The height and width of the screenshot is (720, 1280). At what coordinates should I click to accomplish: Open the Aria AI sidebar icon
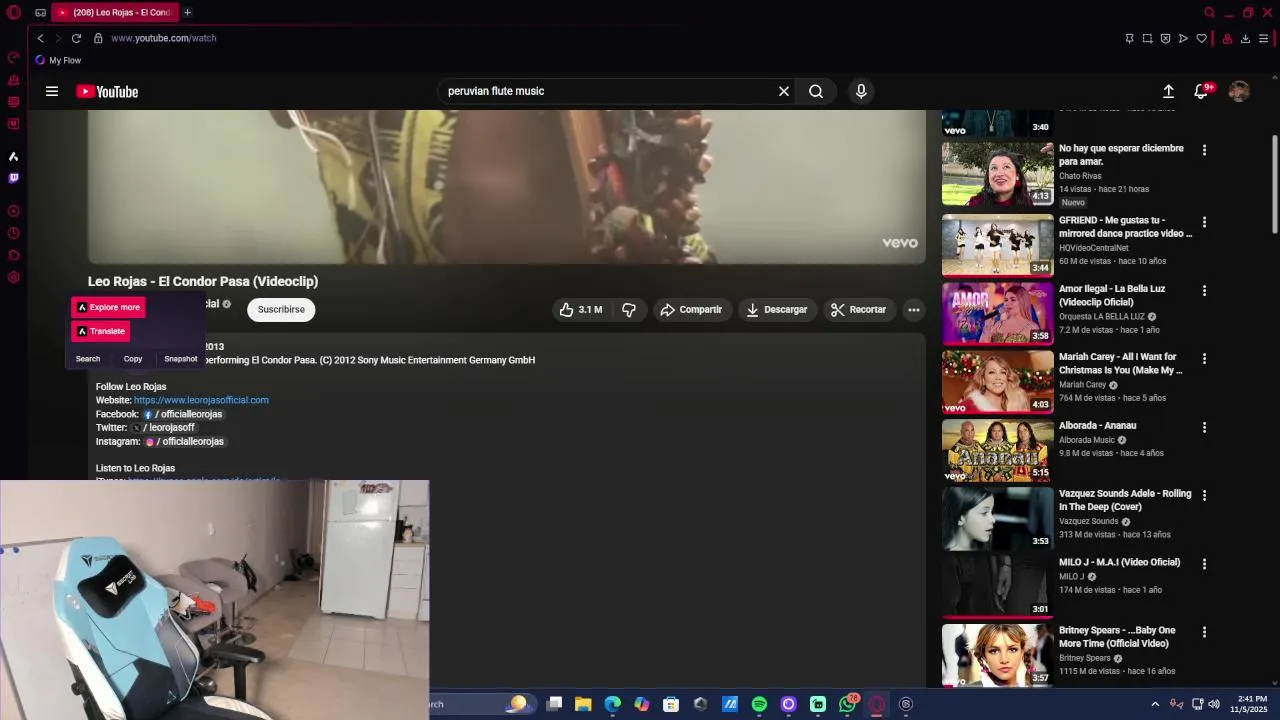coord(13,156)
